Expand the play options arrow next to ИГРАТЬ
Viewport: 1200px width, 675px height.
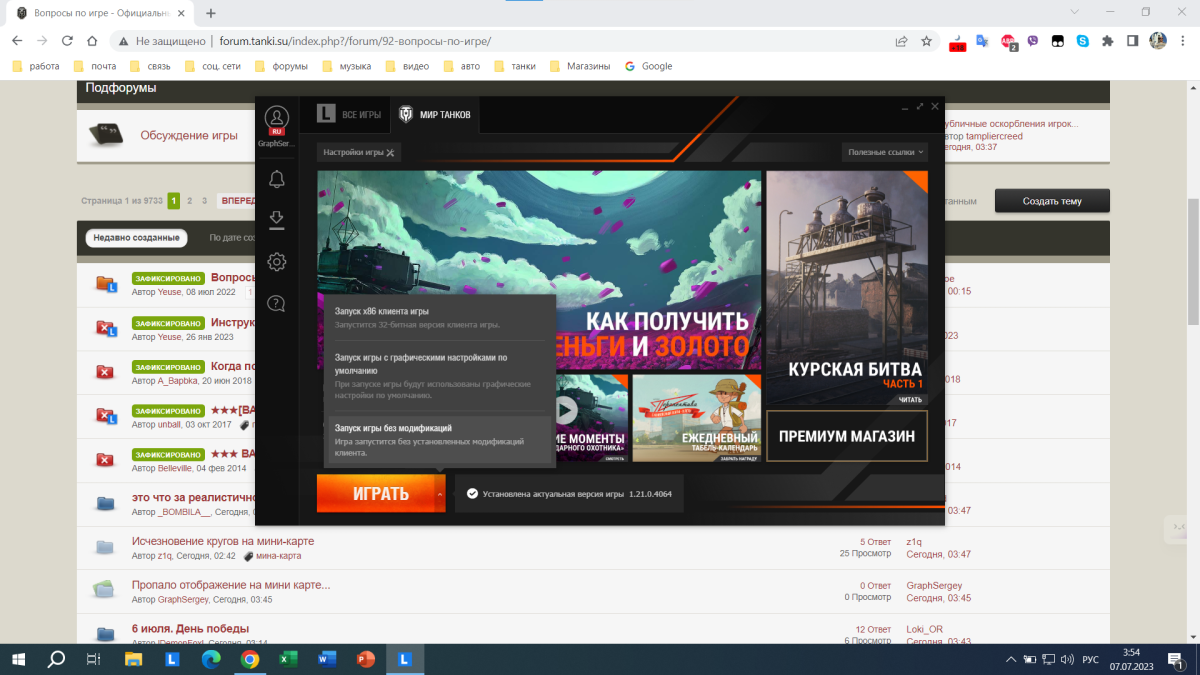point(439,494)
